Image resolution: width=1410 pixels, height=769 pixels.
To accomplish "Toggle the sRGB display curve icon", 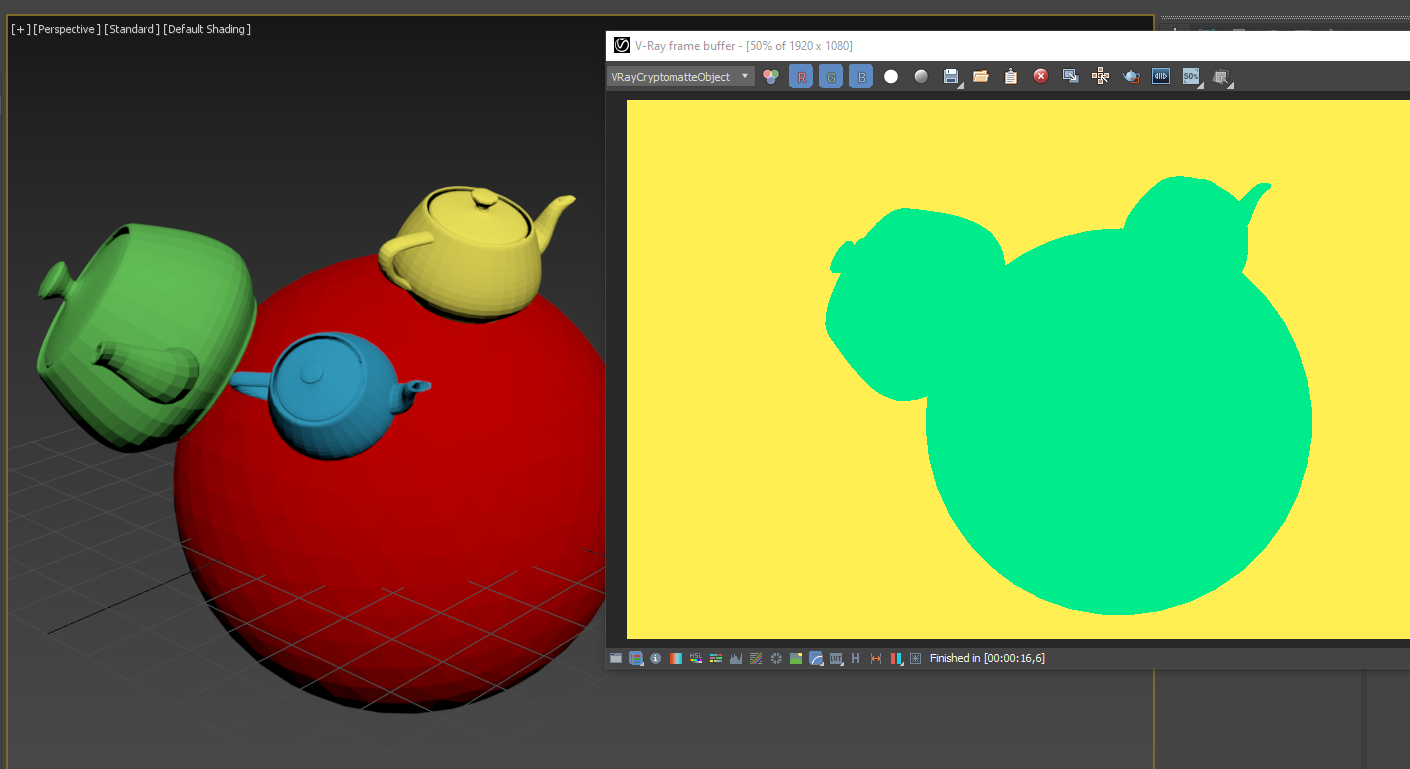I will [816, 658].
